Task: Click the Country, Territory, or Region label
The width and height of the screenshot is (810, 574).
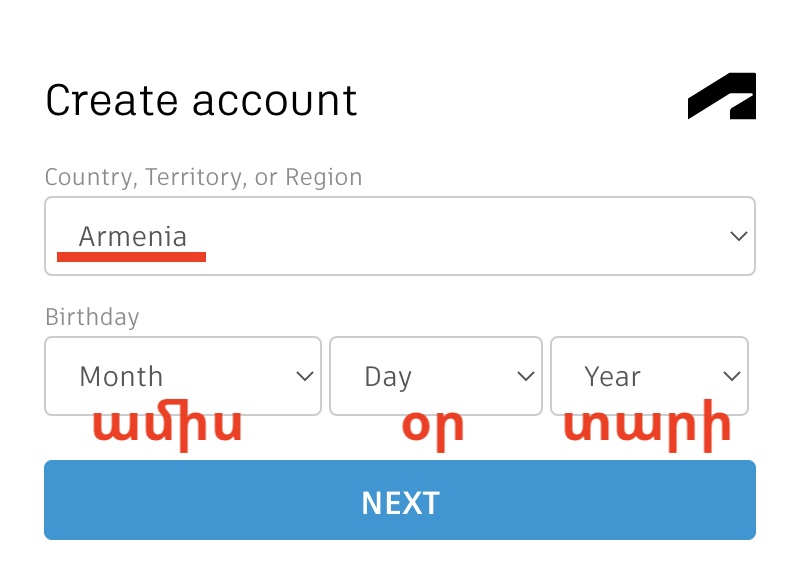Action: (x=204, y=178)
